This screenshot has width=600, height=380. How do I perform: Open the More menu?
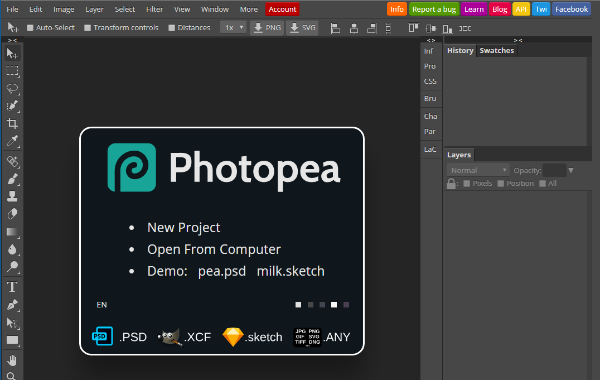tap(249, 9)
